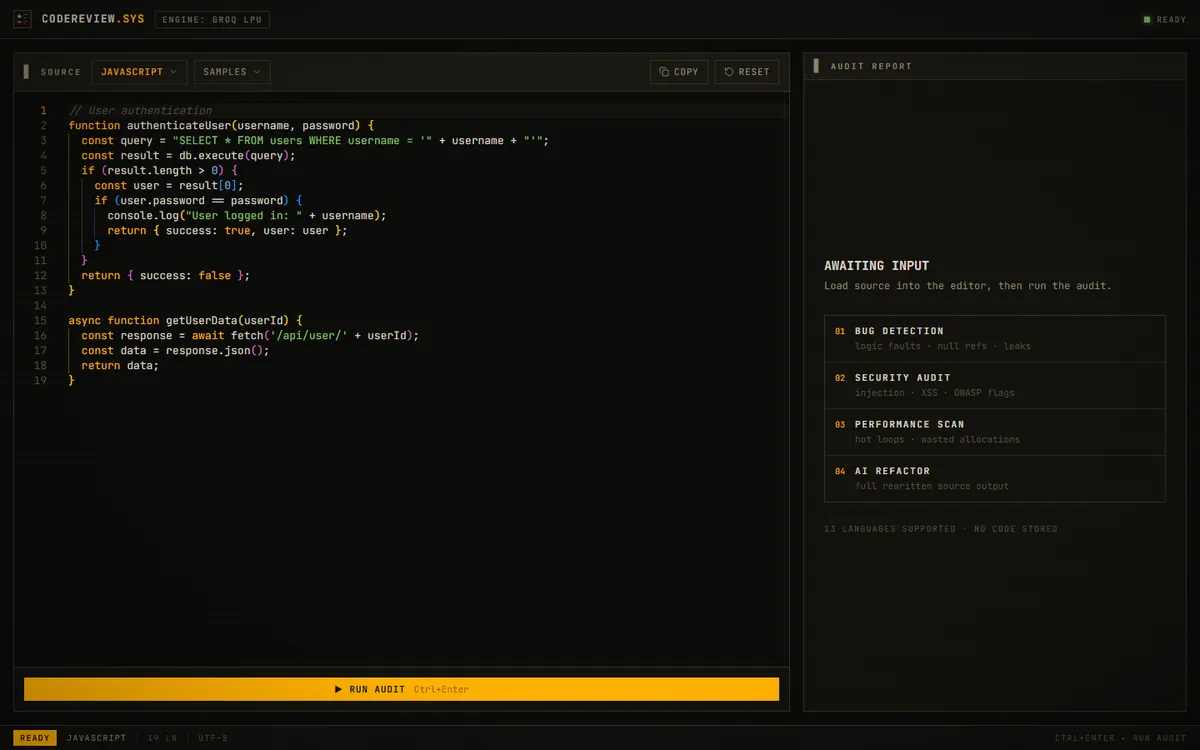Click the green READY indicator dot
The height and width of the screenshot is (750, 1200).
click(1147, 20)
